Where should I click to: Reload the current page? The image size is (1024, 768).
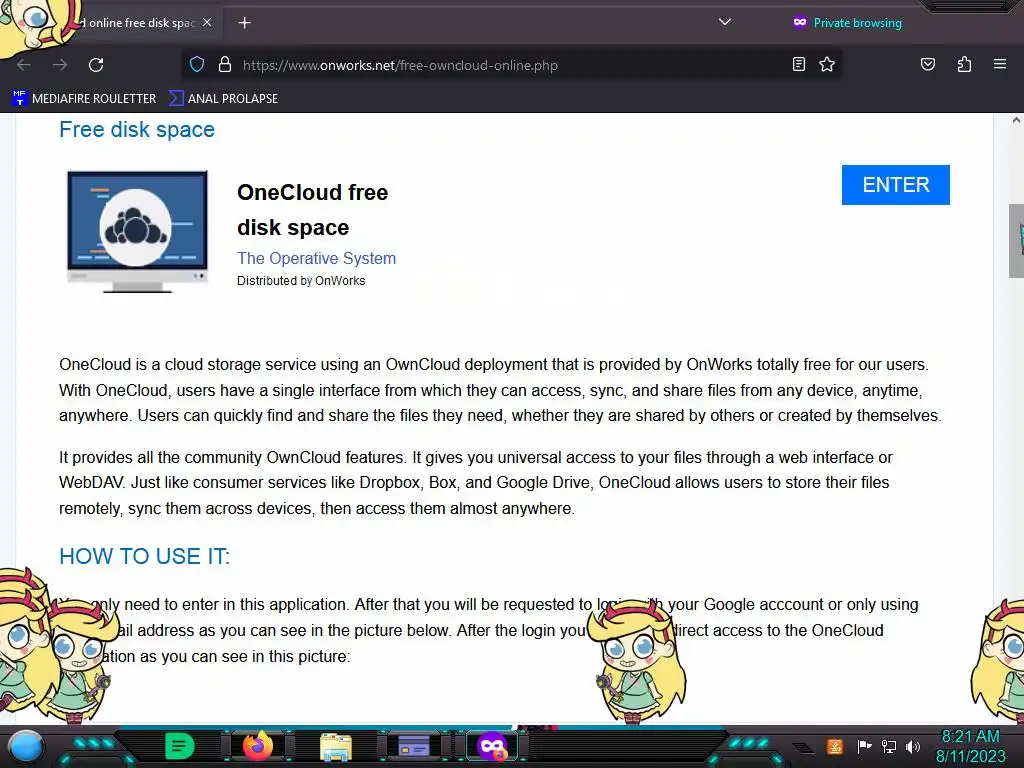[x=96, y=65]
